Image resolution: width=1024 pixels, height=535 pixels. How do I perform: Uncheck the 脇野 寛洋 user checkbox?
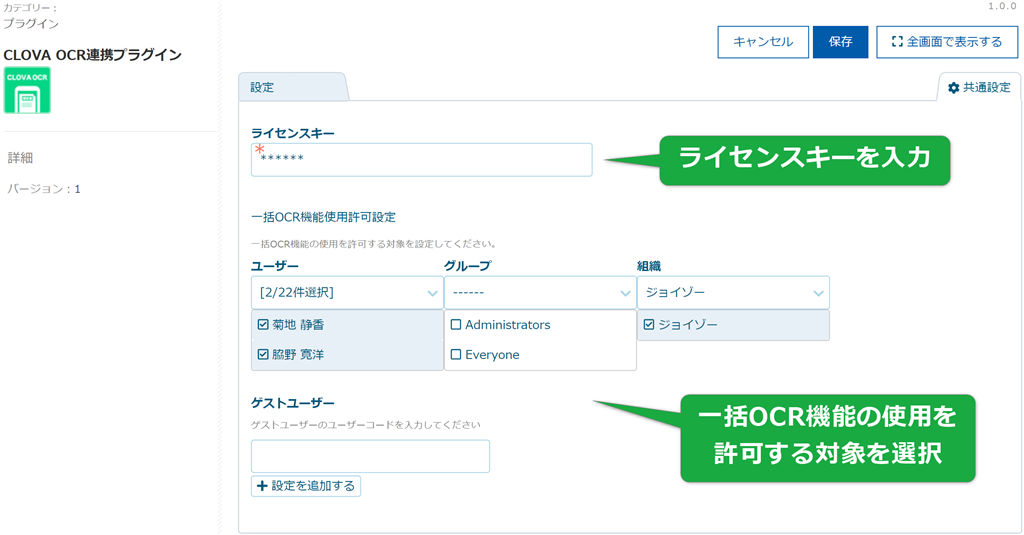[263, 355]
